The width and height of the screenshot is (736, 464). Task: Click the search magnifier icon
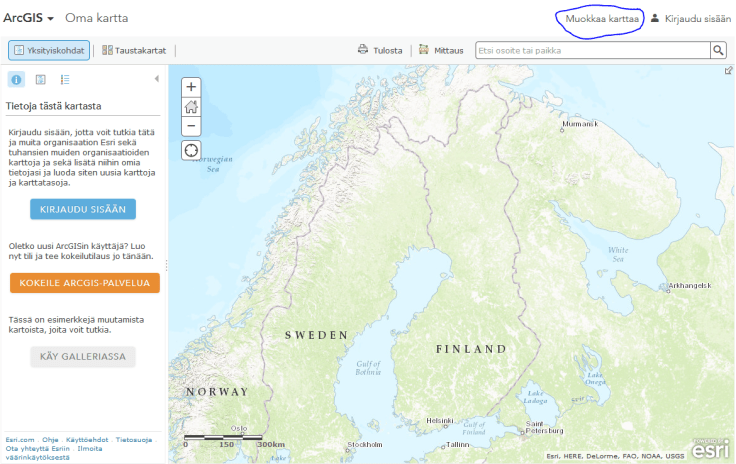coord(718,50)
